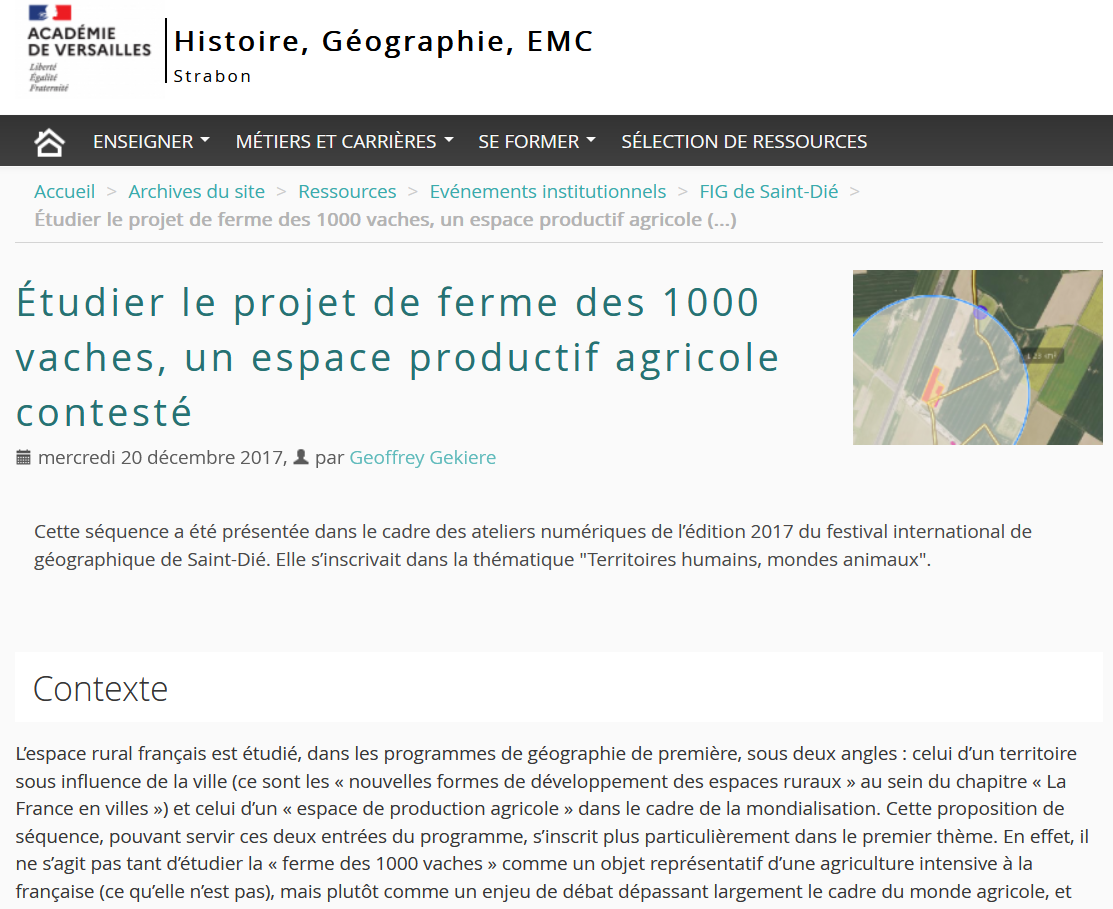Click the author person icon
The width and height of the screenshot is (1113, 909).
pyautogui.click(x=301, y=458)
